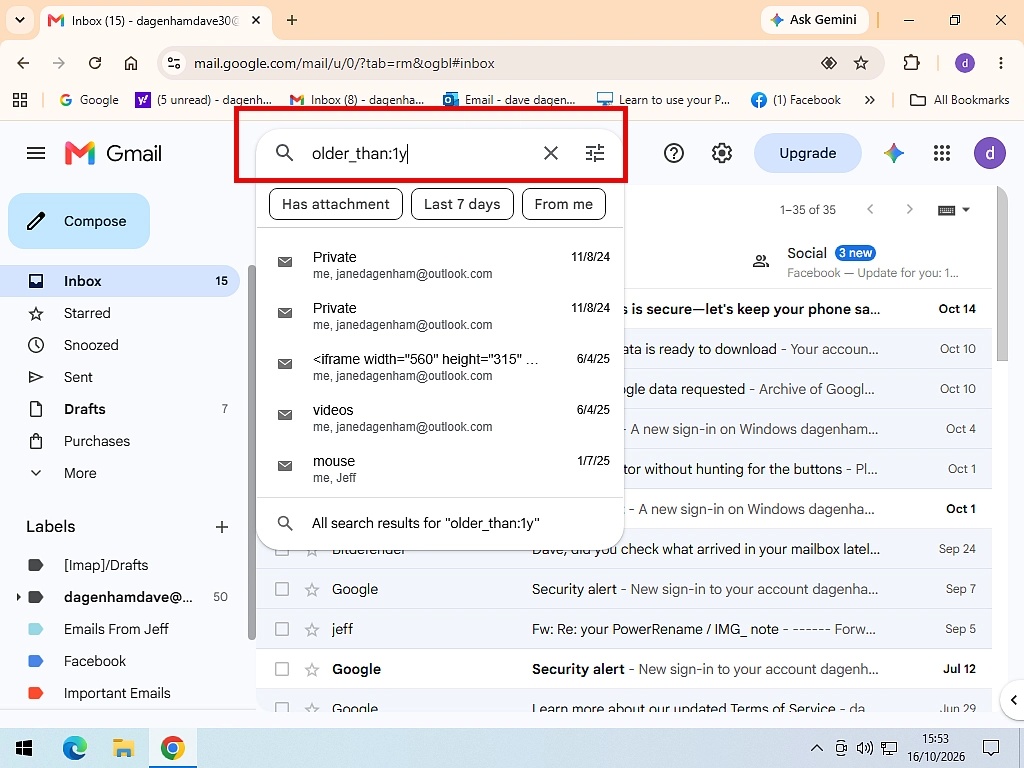Go to the older page arrow
The height and width of the screenshot is (768, 1024).
pos(909,210)
